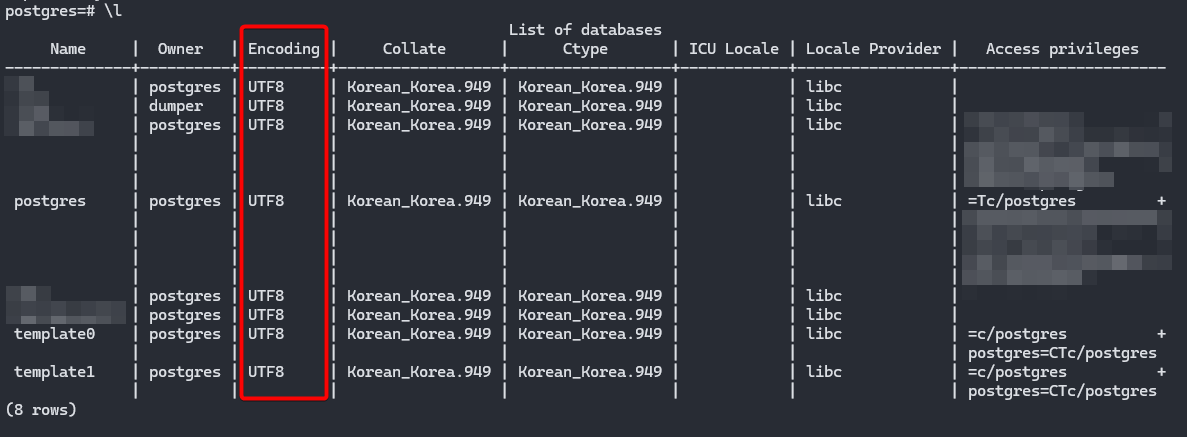1187x437 pixels.
Task: Click the Encoding column header
Action: point(284,49)
